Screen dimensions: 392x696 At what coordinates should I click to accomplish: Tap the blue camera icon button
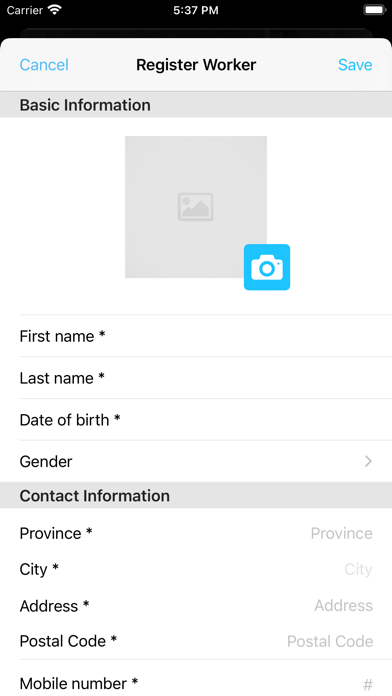[x=267, y=267]
